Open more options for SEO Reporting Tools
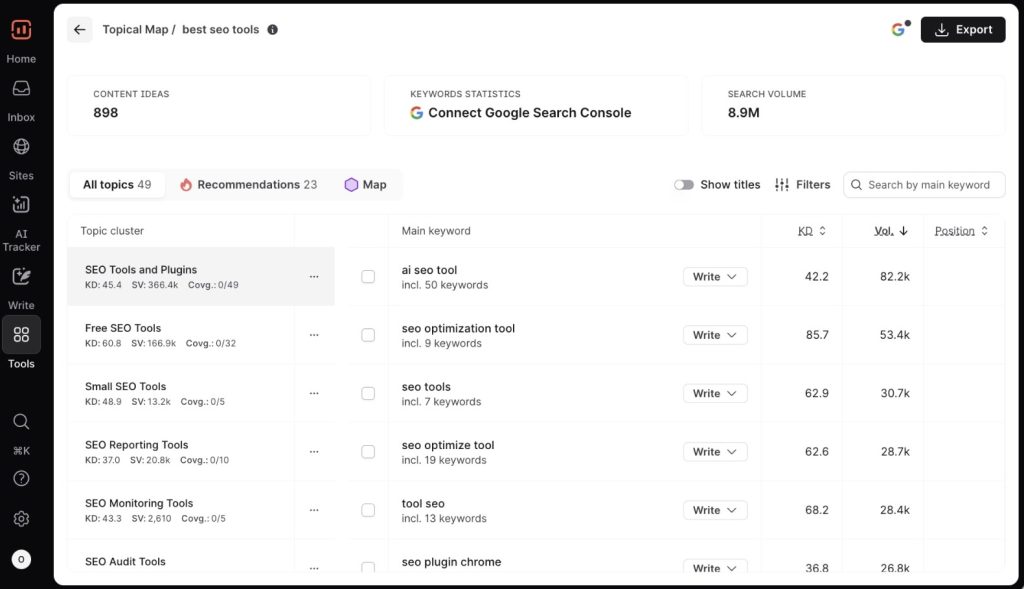 click(314, 452)
